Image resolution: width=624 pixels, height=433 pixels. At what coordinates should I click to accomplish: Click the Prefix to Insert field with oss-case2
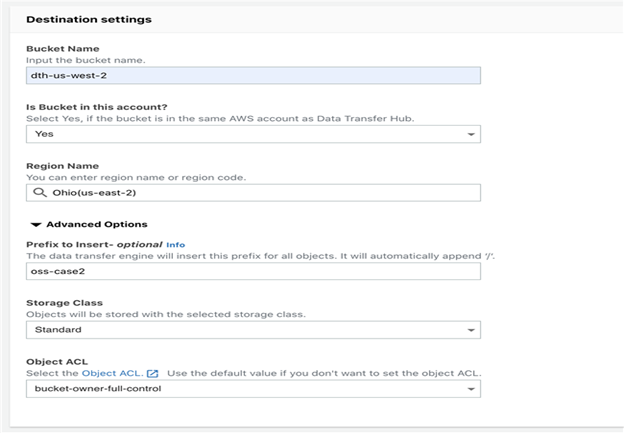click(x=253, y=271)
